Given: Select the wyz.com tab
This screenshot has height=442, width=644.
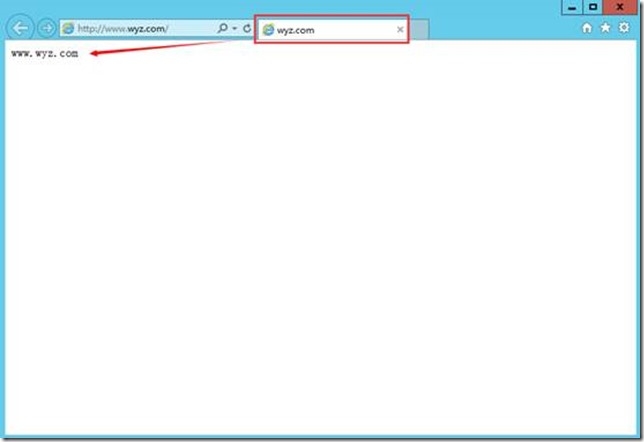Looking at the screenshot, I should (331, 30).
